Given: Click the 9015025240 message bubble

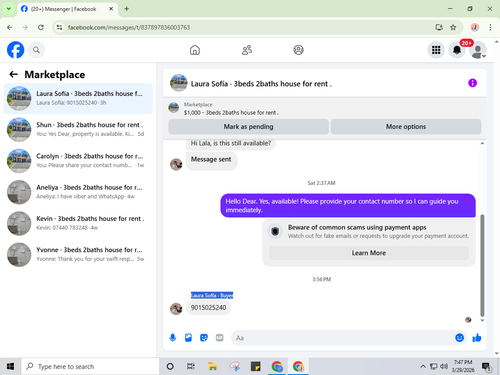Looking at the screenshot, I should 208,308.
